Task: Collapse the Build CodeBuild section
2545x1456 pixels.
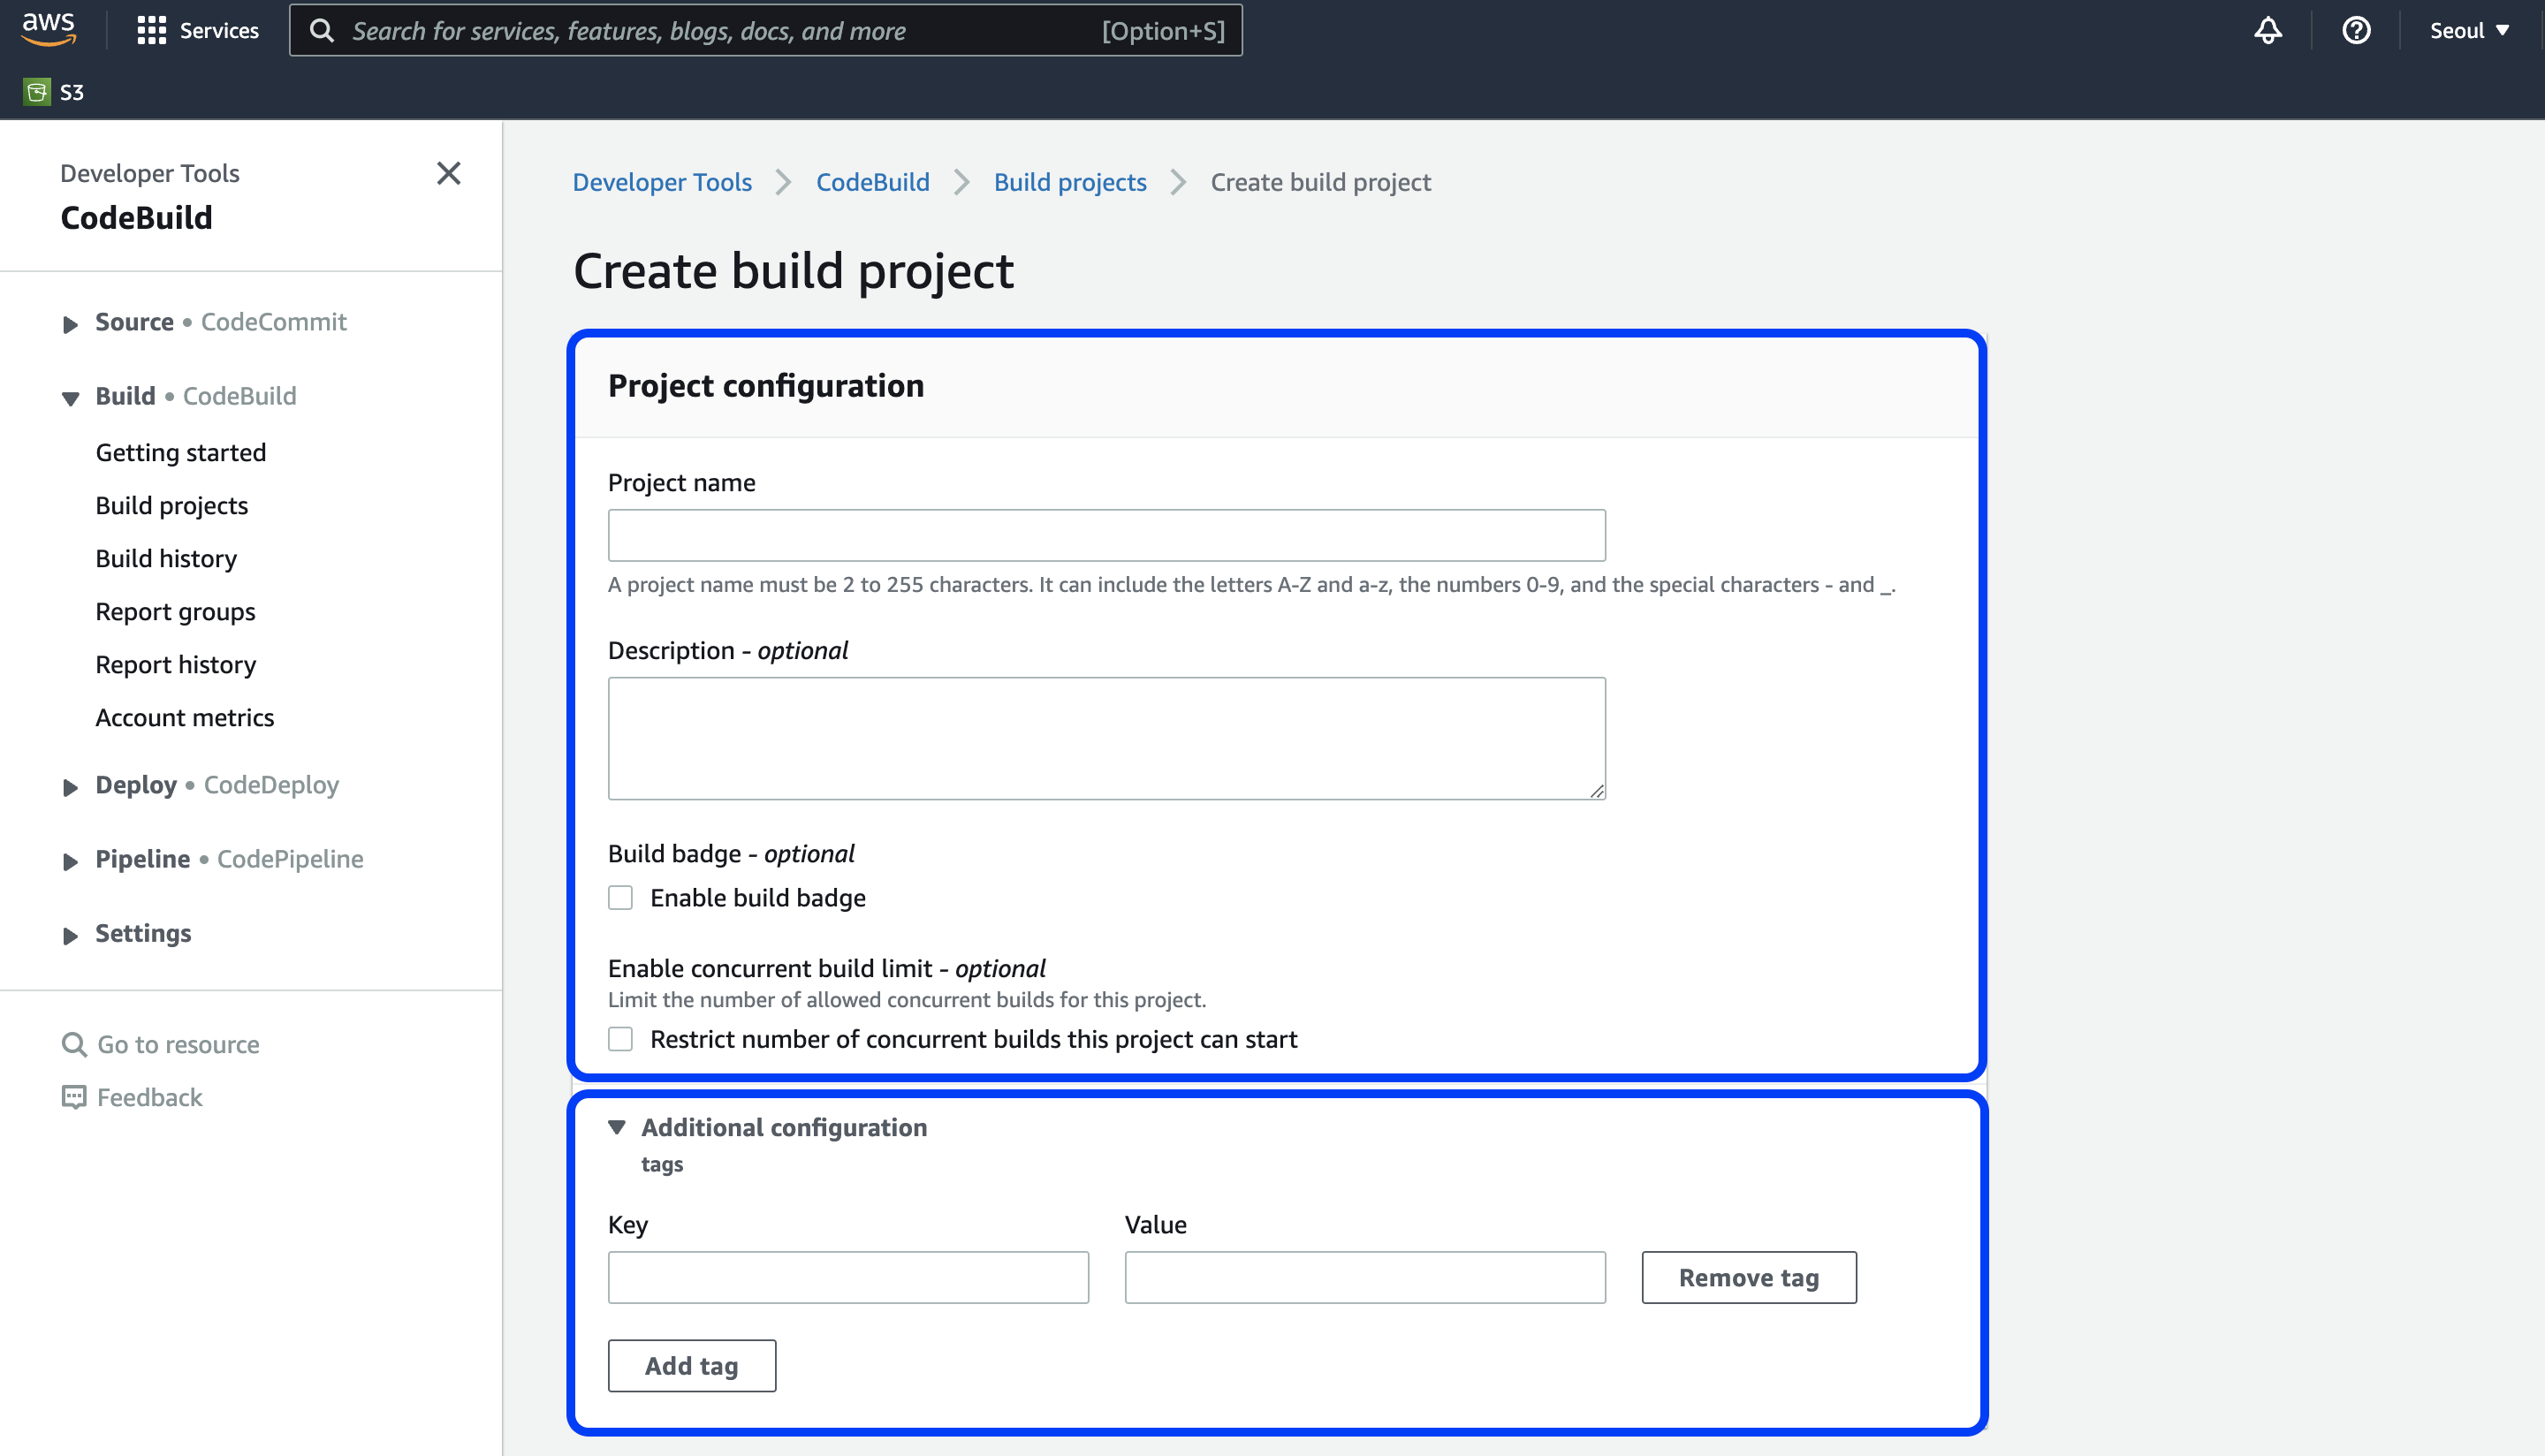Action: pos(70,397)
